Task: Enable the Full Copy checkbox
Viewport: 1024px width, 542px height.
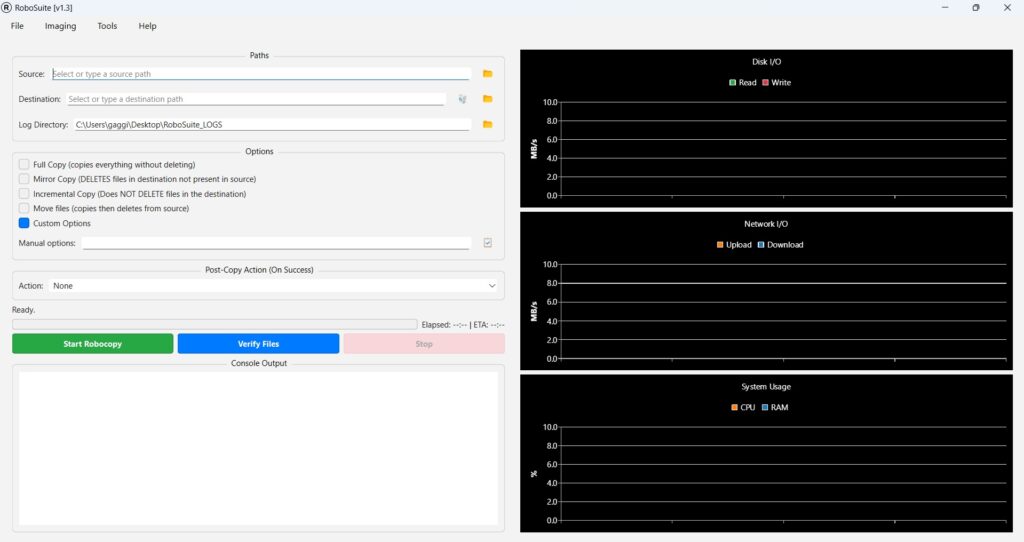Action: click(24, 164)
